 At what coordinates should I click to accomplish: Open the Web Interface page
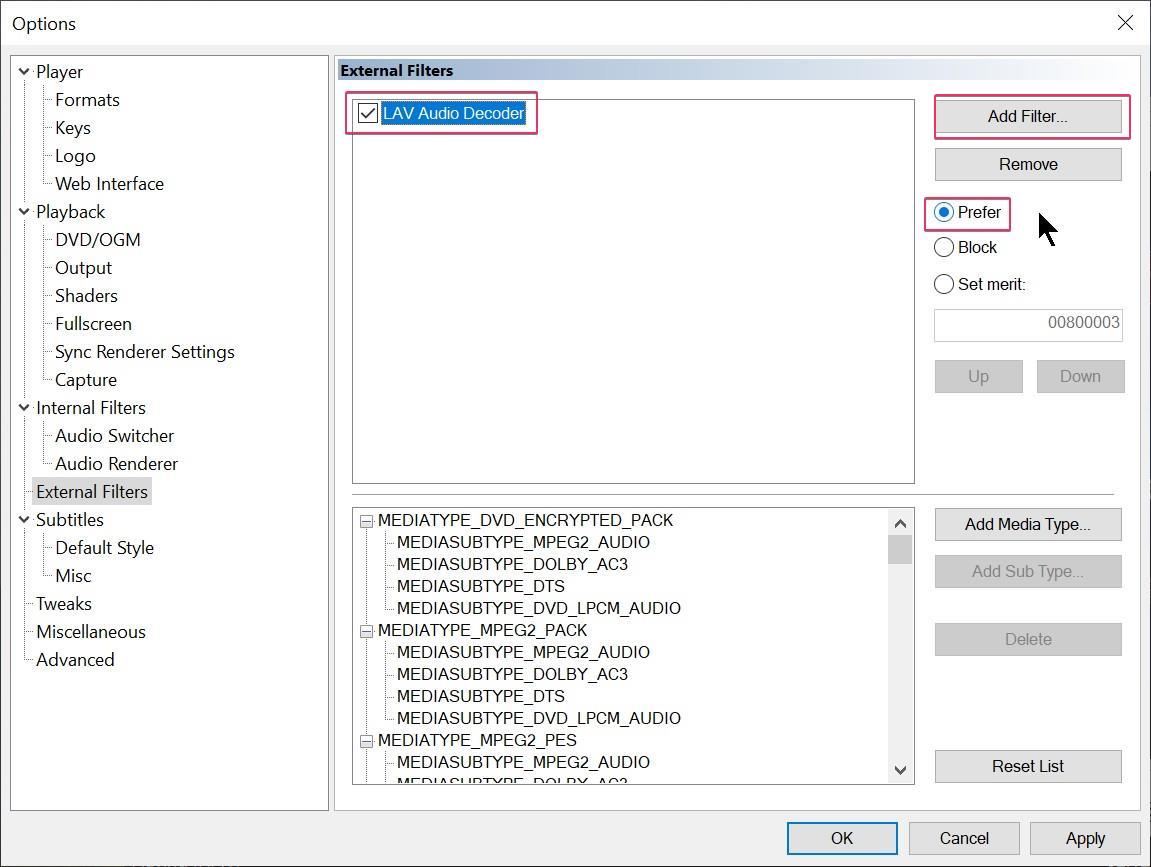coord(109,184)
